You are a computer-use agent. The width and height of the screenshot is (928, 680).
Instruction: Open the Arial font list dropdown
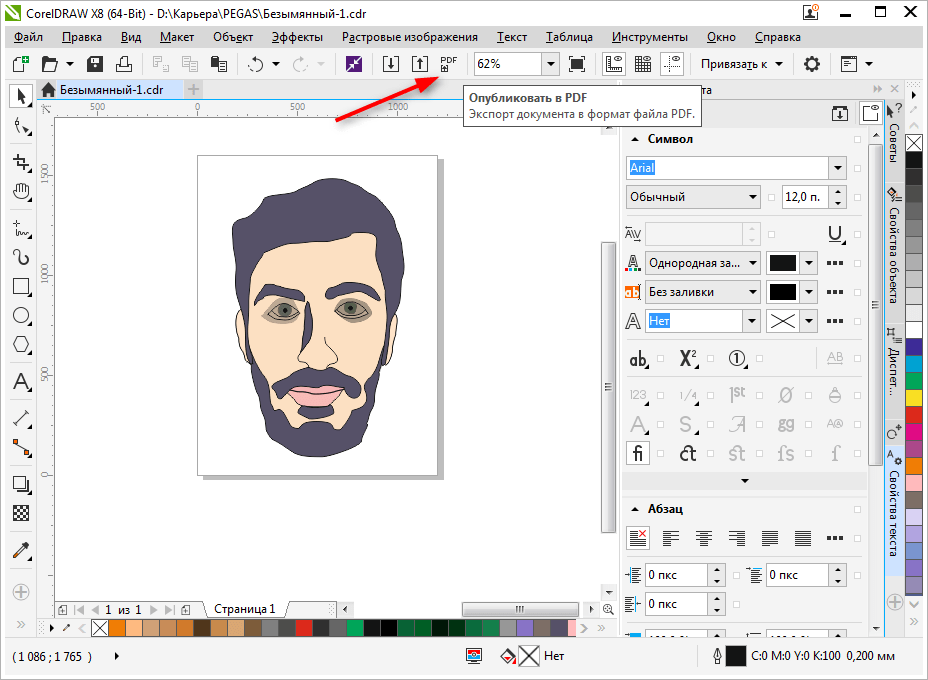click(836, 168)
